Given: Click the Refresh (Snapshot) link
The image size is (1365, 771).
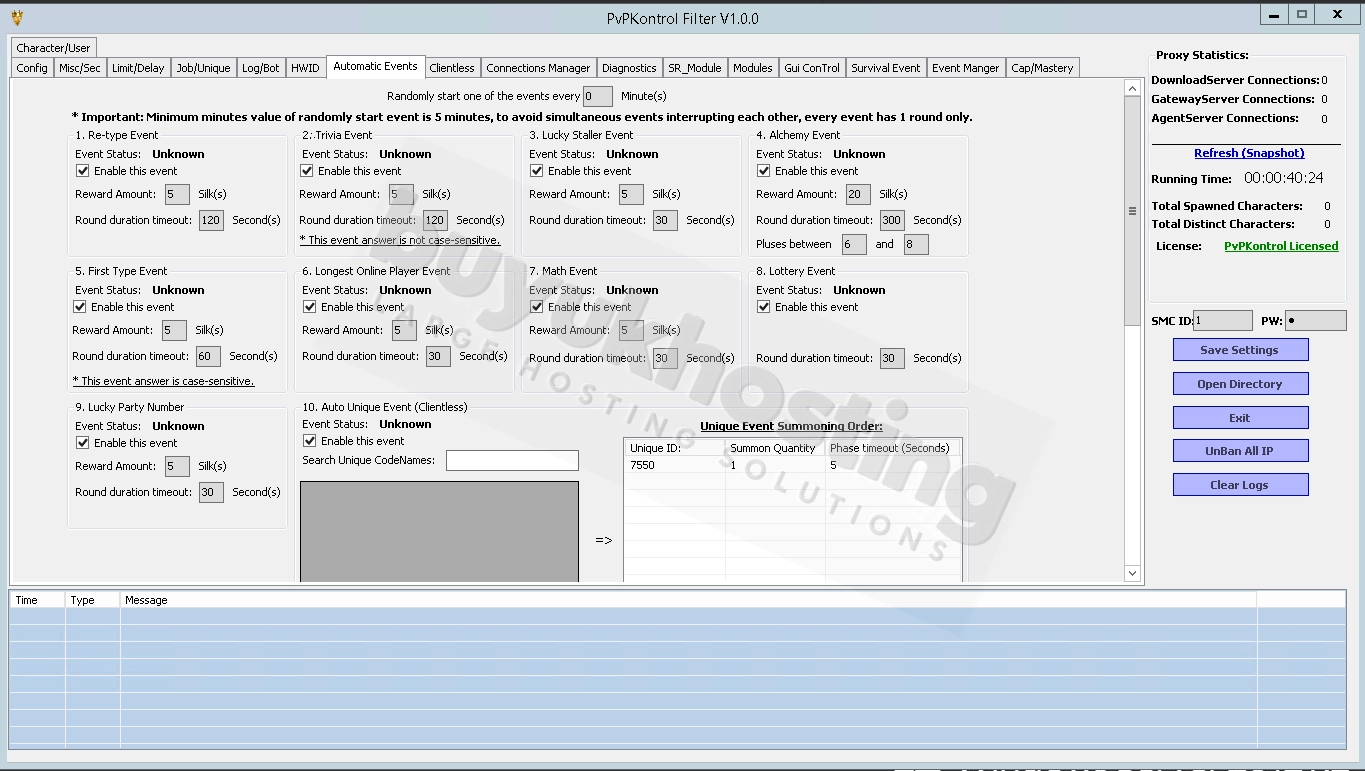Looking at the screenshot, I should point(1249,153).
